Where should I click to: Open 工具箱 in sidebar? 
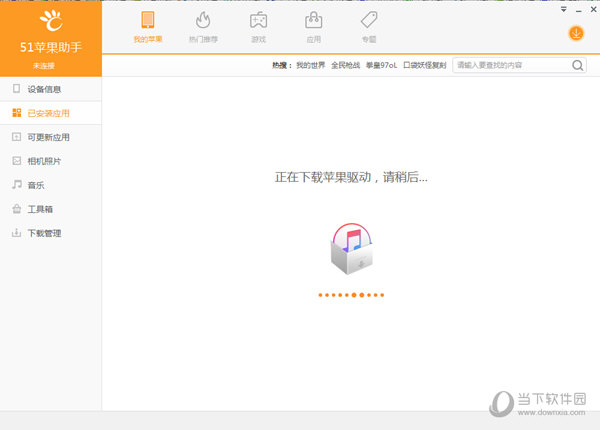(x=51, y=209)
